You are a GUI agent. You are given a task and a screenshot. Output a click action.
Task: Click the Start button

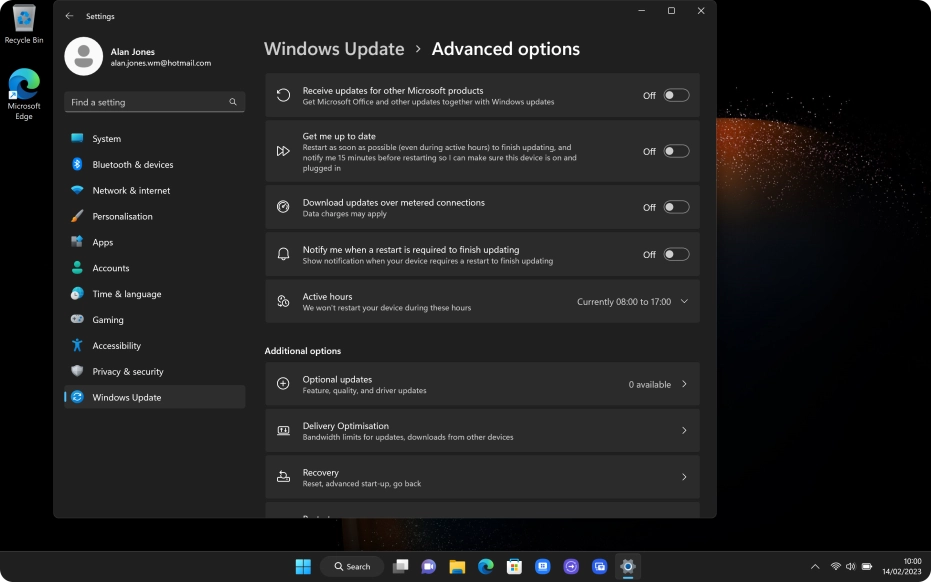point(302,566)
